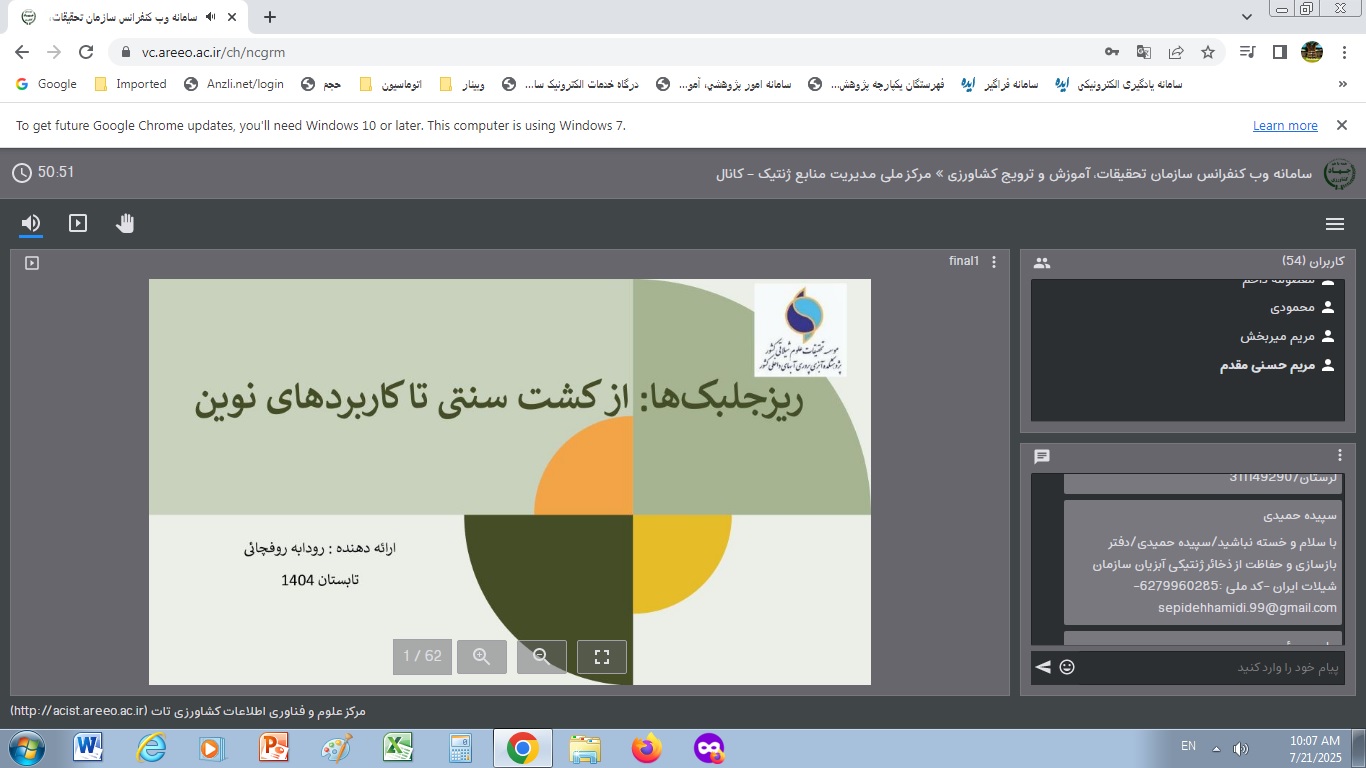Open the Google bookmark
Image resolution: width=1366 pixels, height=768 pixels.
[46, 84]
